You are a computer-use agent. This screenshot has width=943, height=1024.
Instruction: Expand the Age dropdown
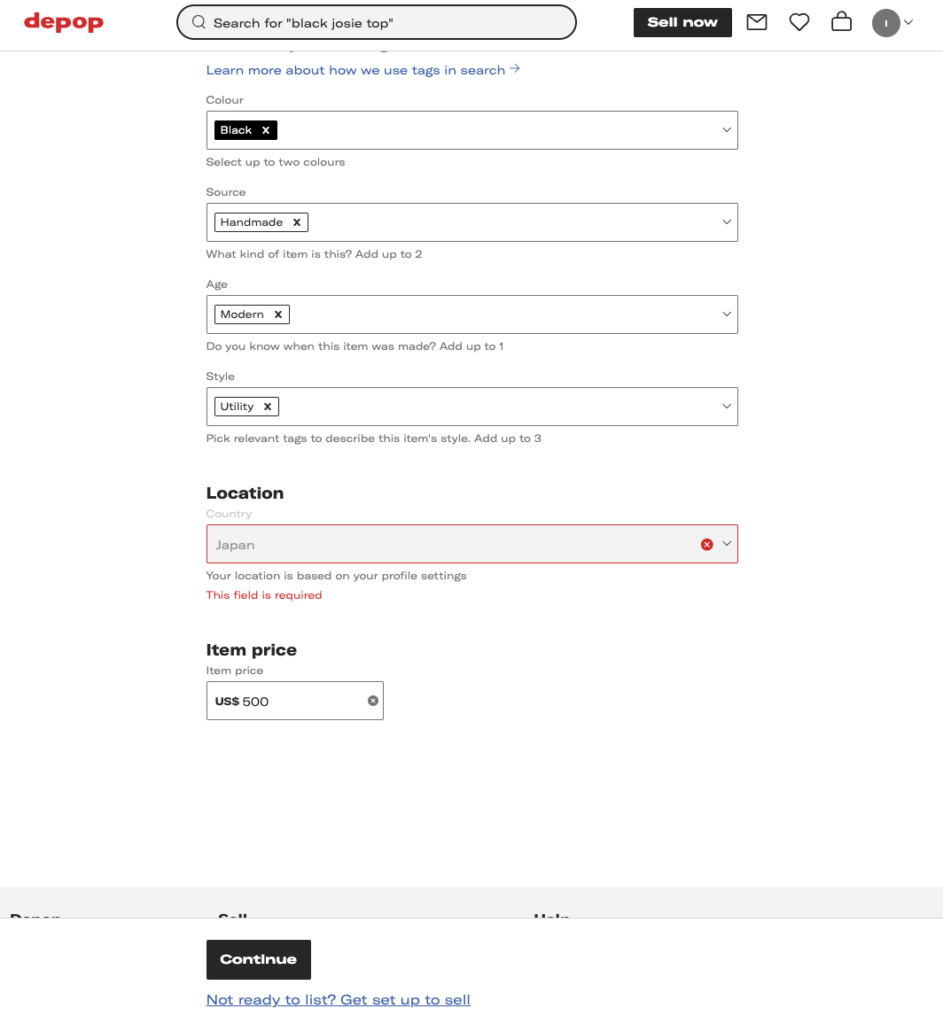click(726, 314)
